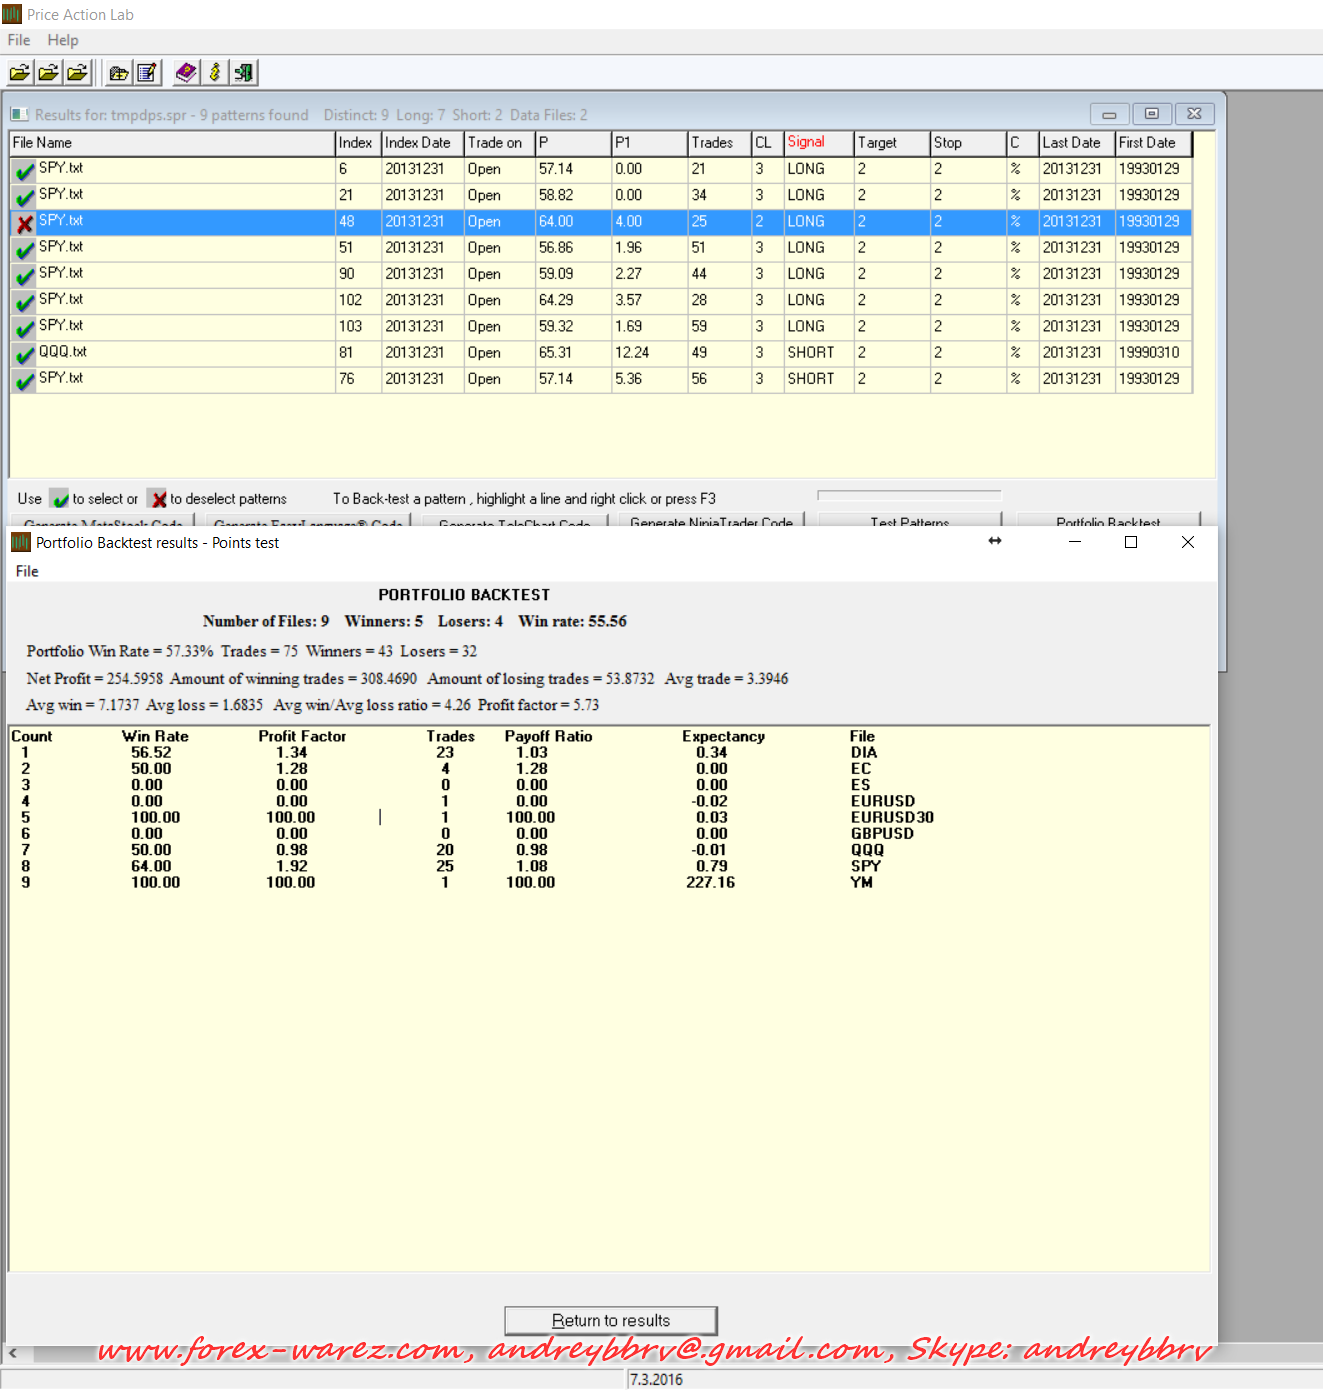Click the double-arrow icon in Portfolio Backtest title bar
Viewport: 1323px width, 1390px height.
pos(994,541)
